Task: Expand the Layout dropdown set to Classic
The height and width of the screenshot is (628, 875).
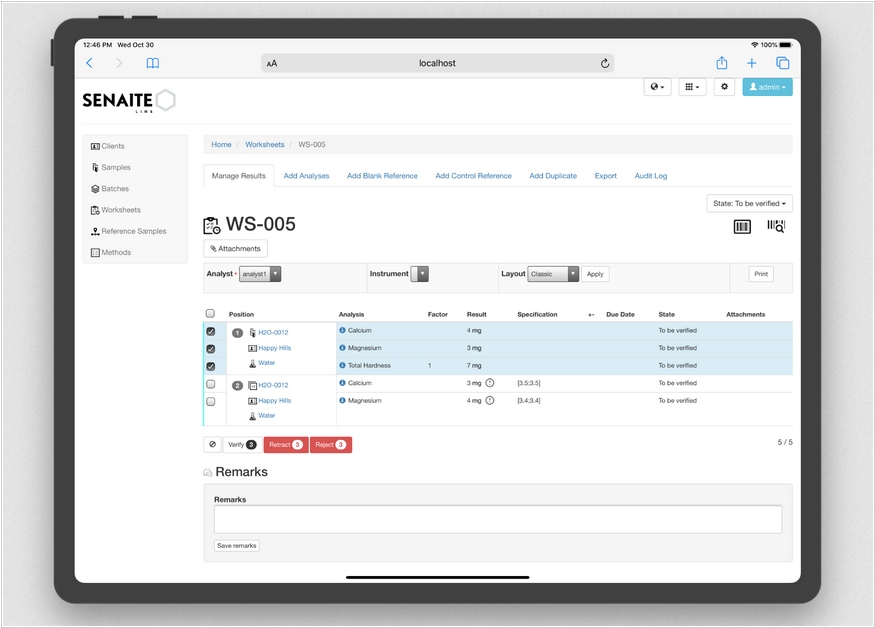Action: [553, 274]
